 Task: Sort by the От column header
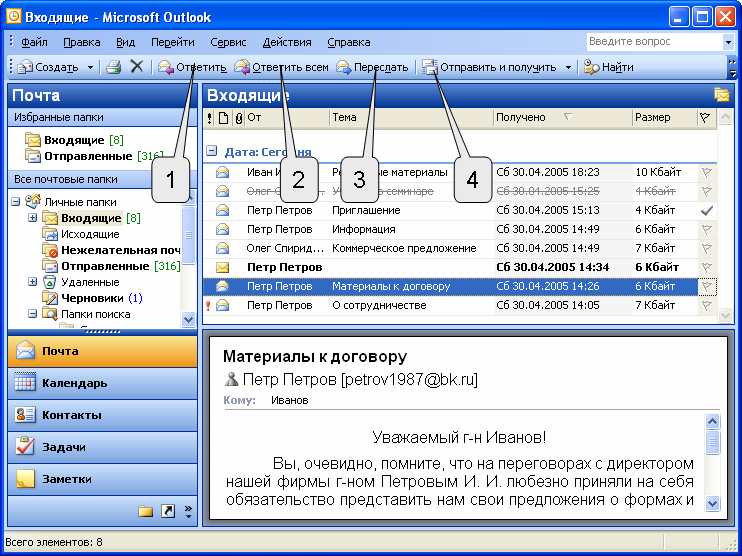tap(287, 117)
